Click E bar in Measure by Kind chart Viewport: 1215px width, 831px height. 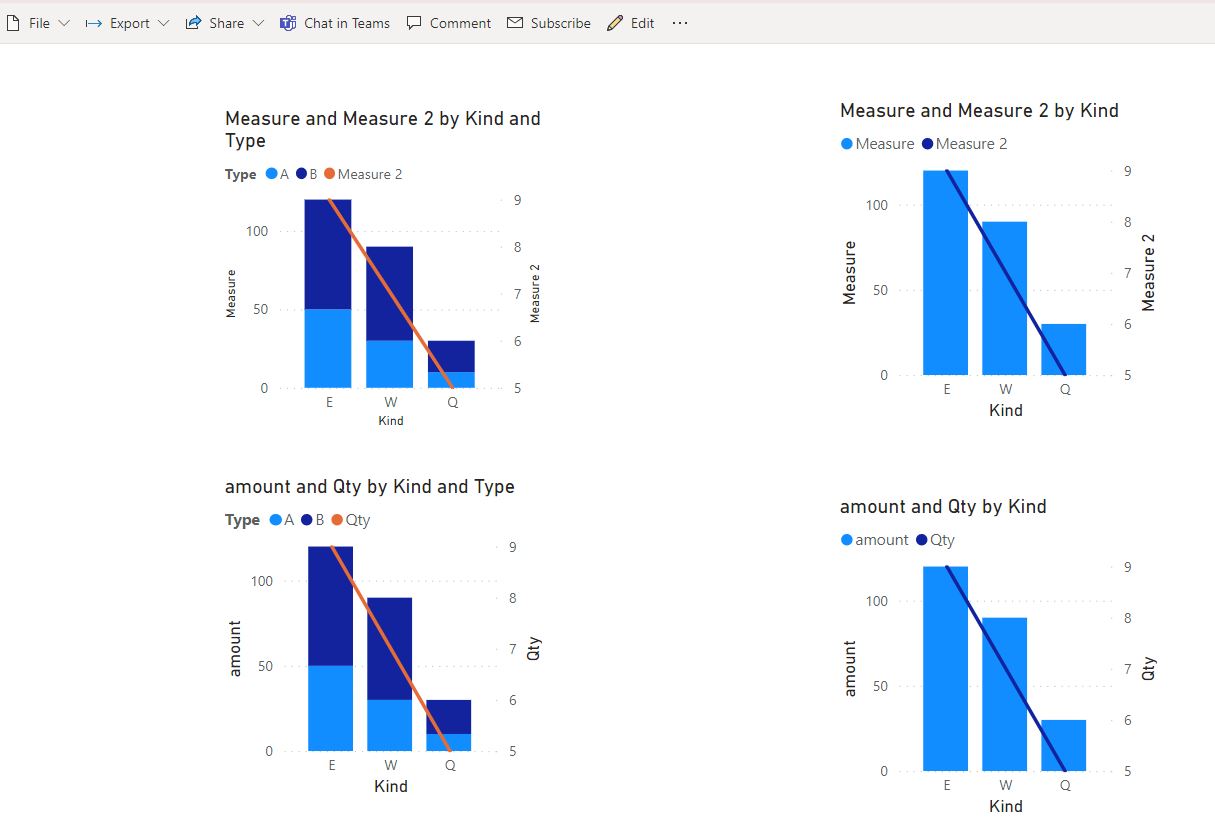point(945,273)
